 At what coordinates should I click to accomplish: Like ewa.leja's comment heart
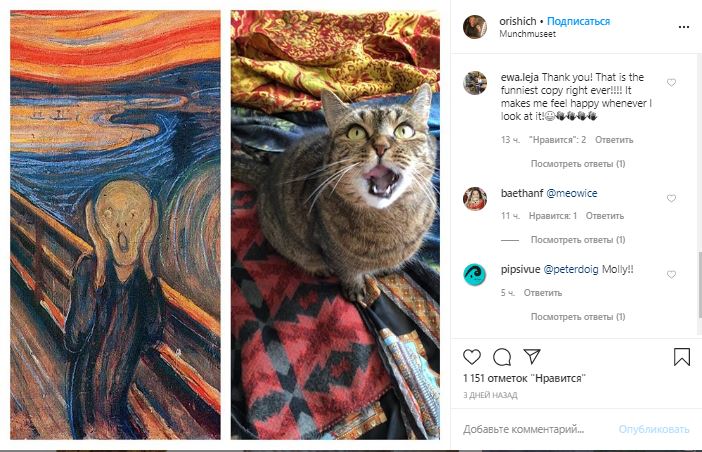671,82
